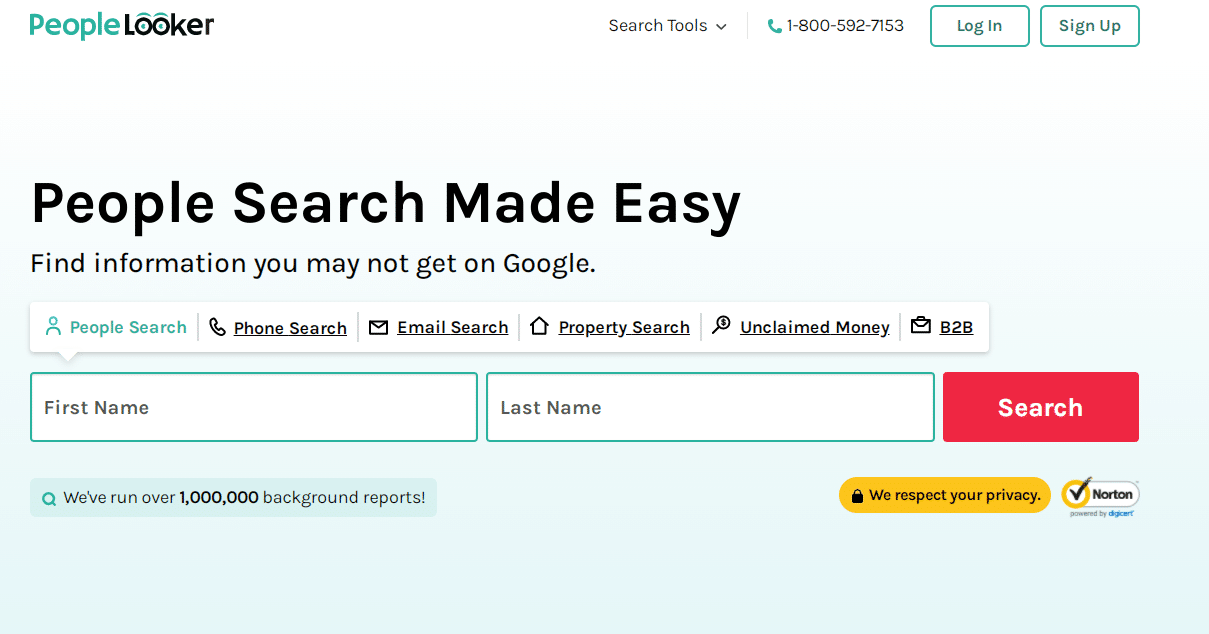The height and width of the screenshot is (634, 1209).
Task: Click the house icon beside Property Search
Action: pos(539,326)
